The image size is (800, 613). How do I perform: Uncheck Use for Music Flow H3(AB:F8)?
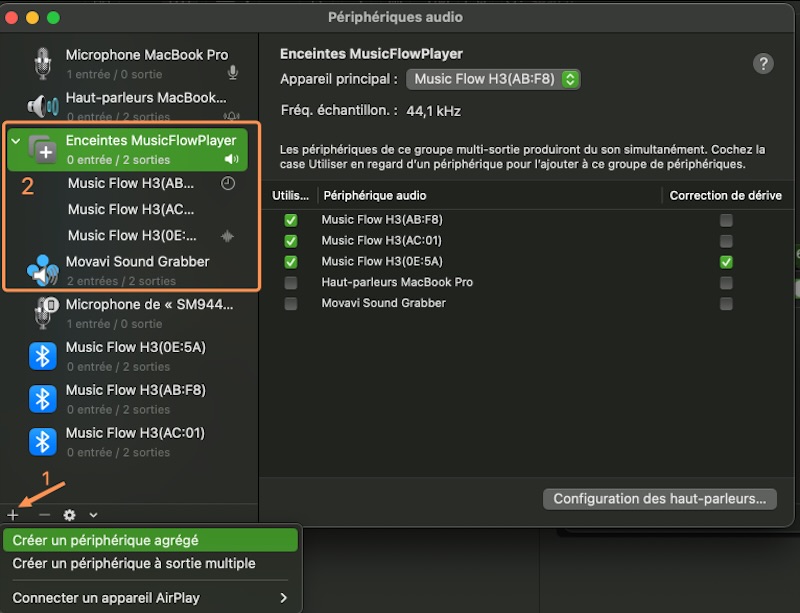point(291,220)
